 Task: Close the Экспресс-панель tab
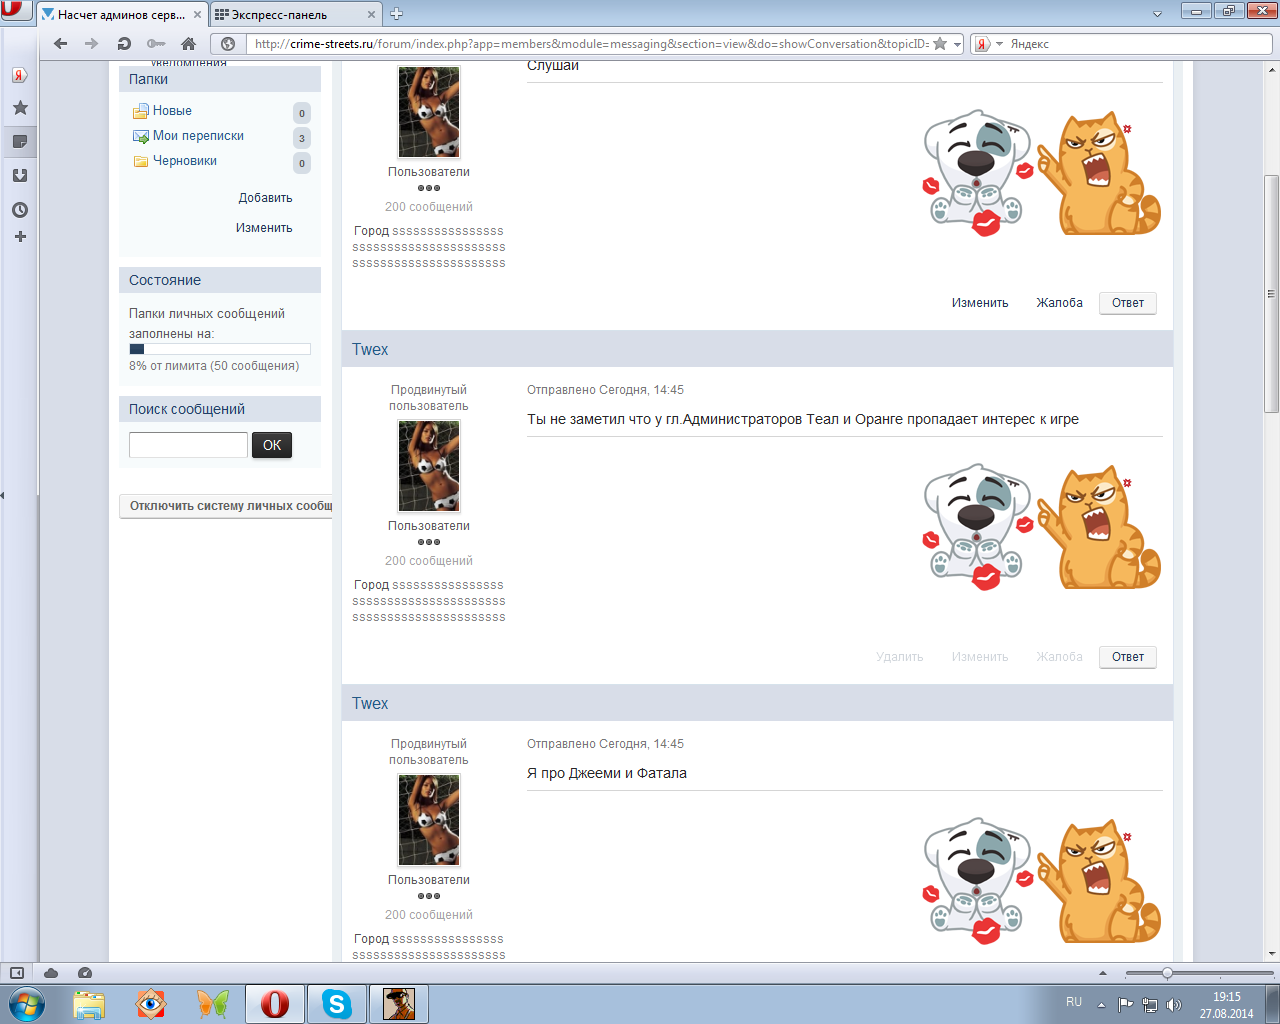(372, 15)
